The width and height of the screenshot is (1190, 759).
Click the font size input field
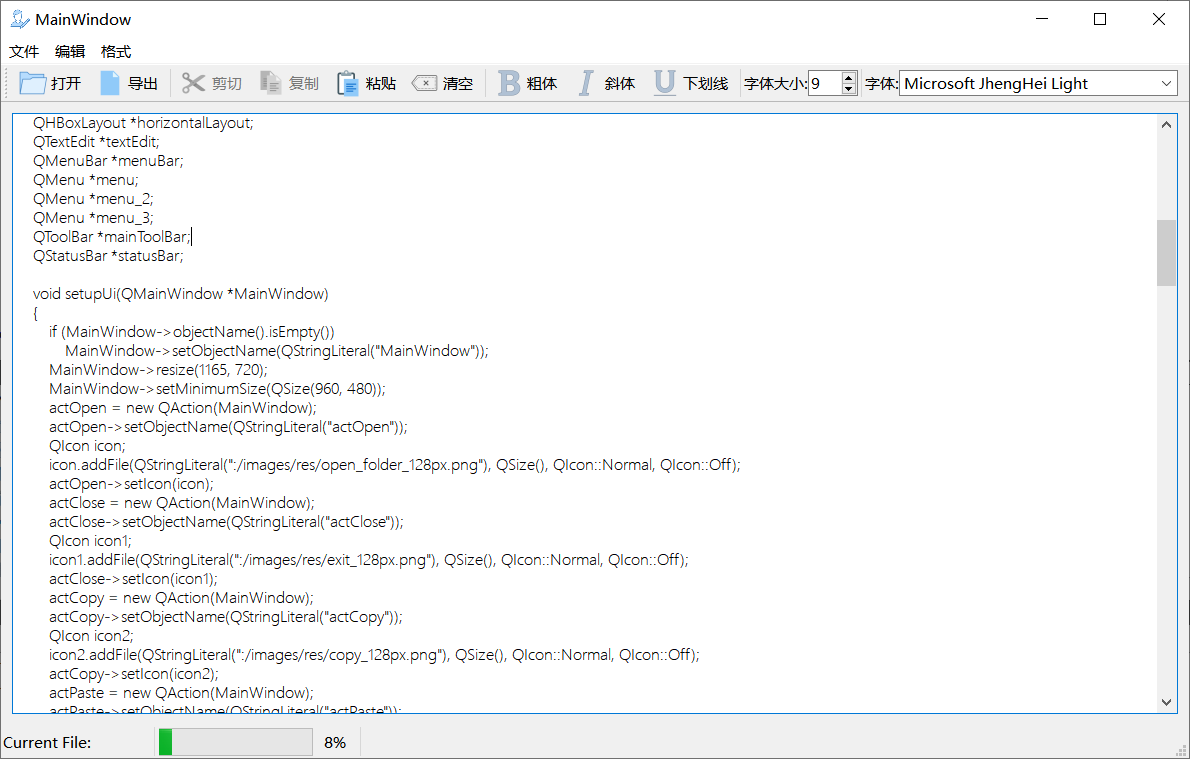click(824, 84)
